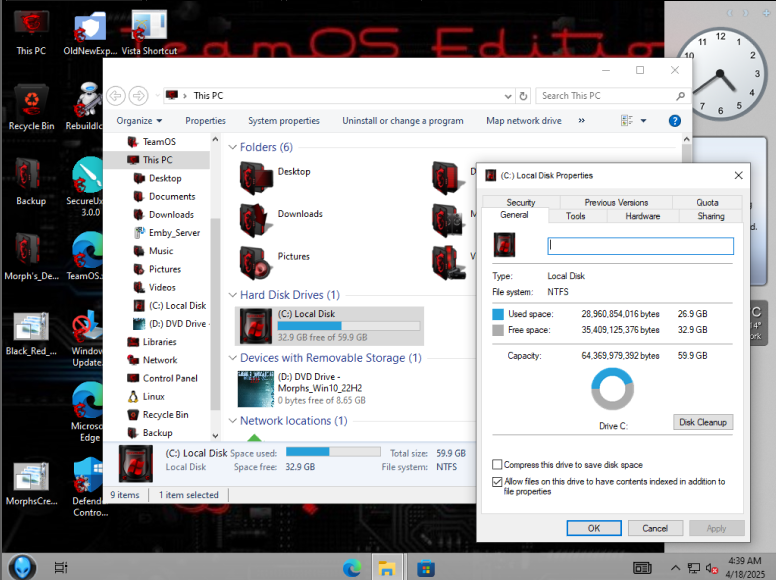Collapse the Folders (6) group
Viewport: 776px width, 580px height.
[x=232, y=147]
